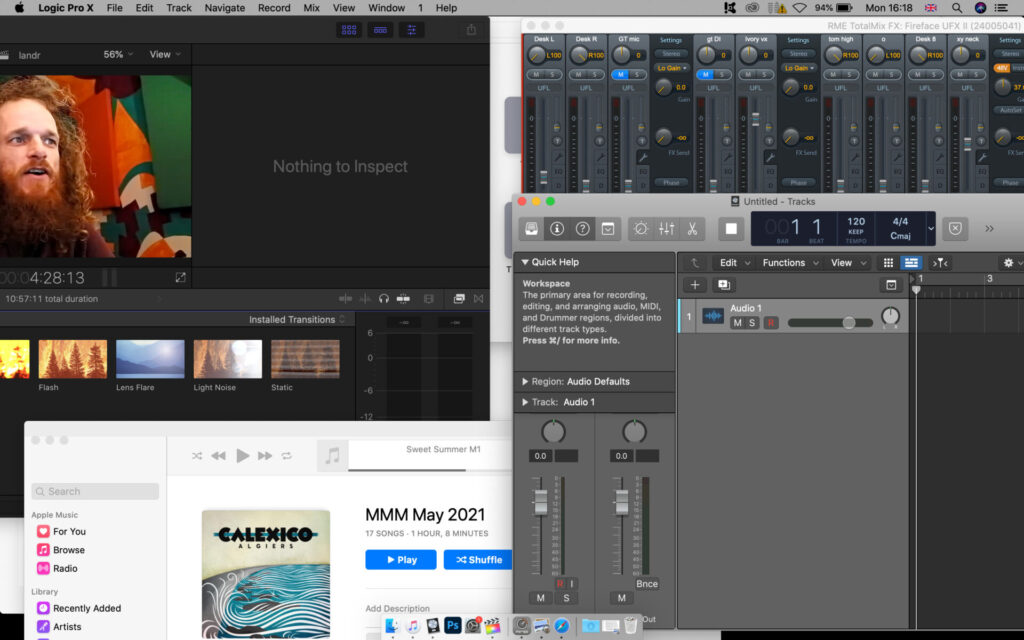The width and height of the screenshot is (1024, 640).
Task: Open the Editors scissors icon in Logic
Action: pyautogui.click(x=691, y=228)
